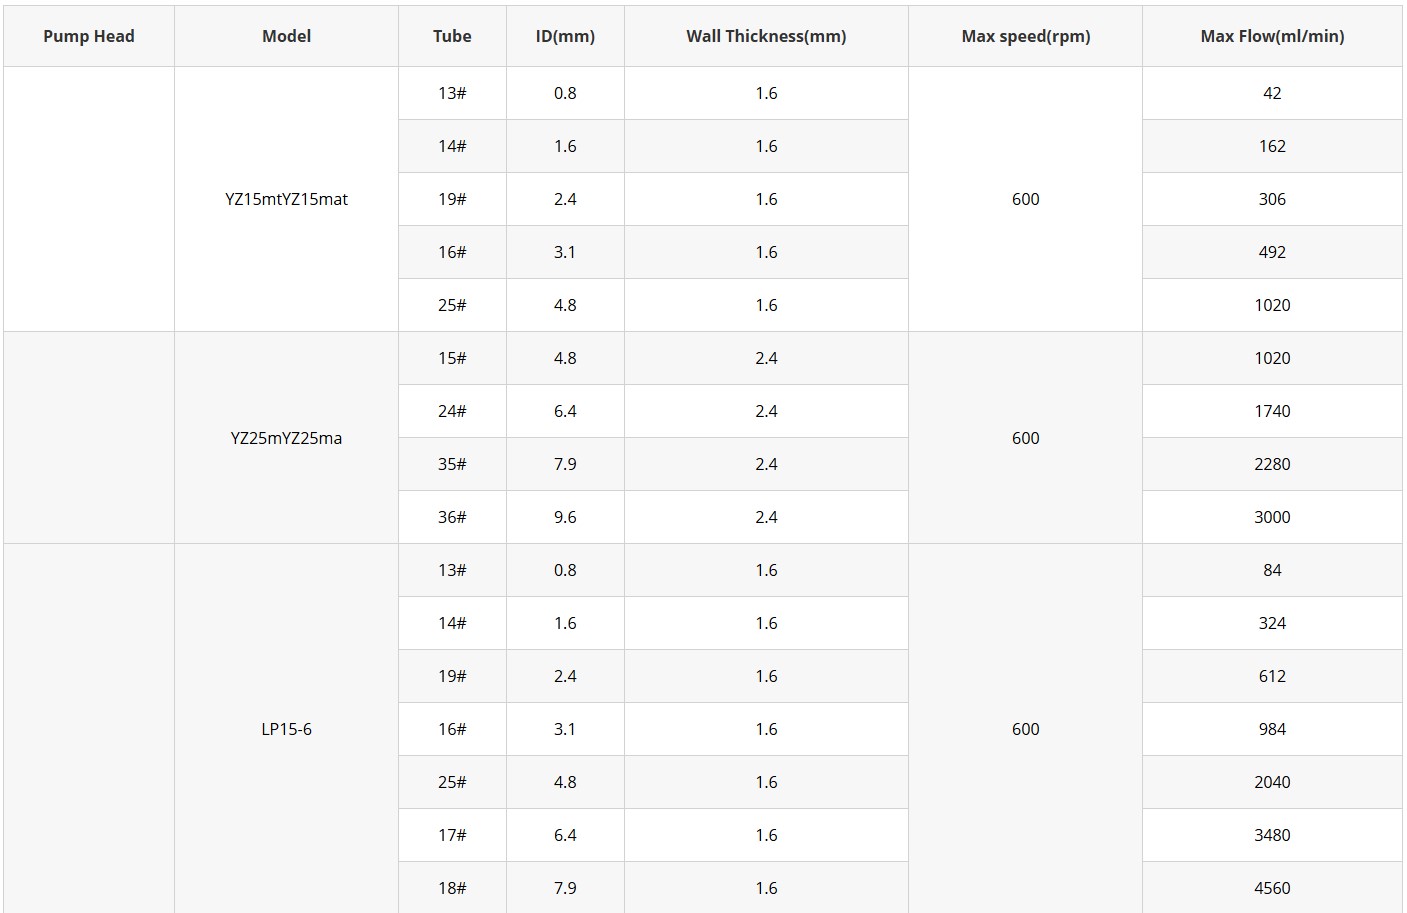Select the LP15-6 max speed 600 cell
This screenshot has height=913, width=1407.
1025,729
